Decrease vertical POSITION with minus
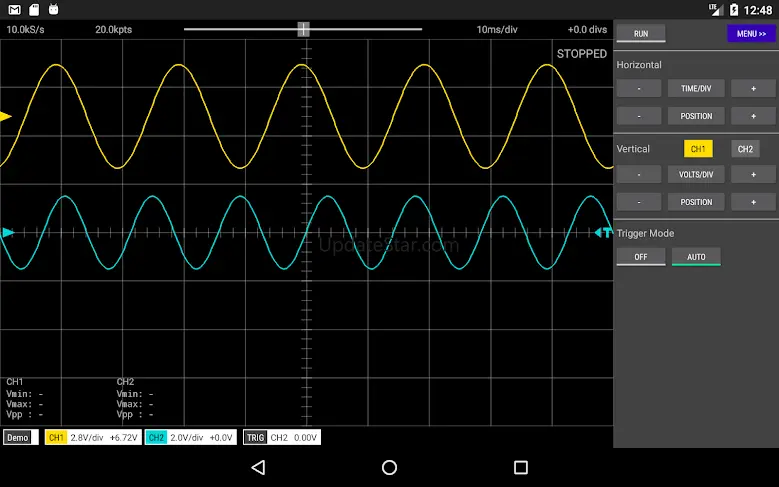The height and width of the screenshot is (487, 779). (639, 202)
